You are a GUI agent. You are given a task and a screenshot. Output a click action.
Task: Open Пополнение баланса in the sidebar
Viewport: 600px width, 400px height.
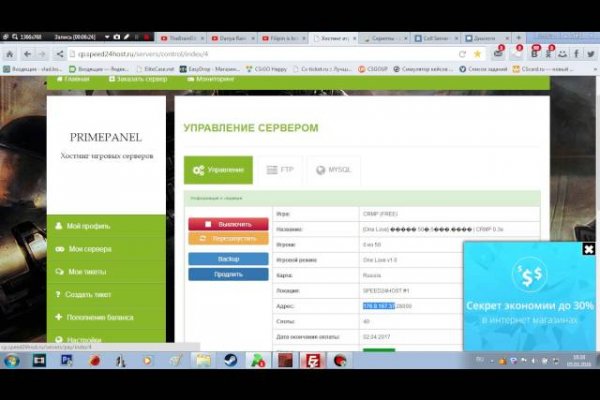click(x=98, y=317)
